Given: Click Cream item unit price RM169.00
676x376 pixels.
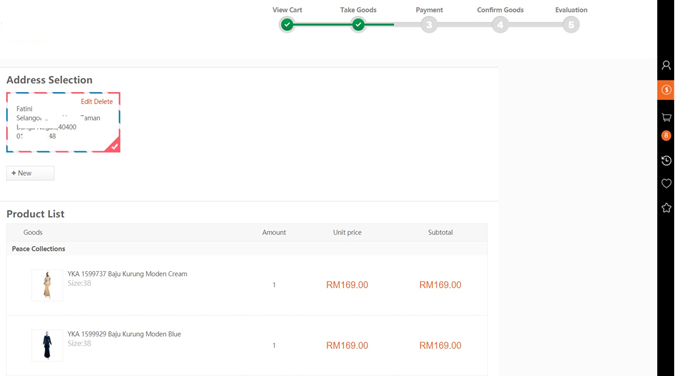Looking at the screenshot, I should [347, 285].
